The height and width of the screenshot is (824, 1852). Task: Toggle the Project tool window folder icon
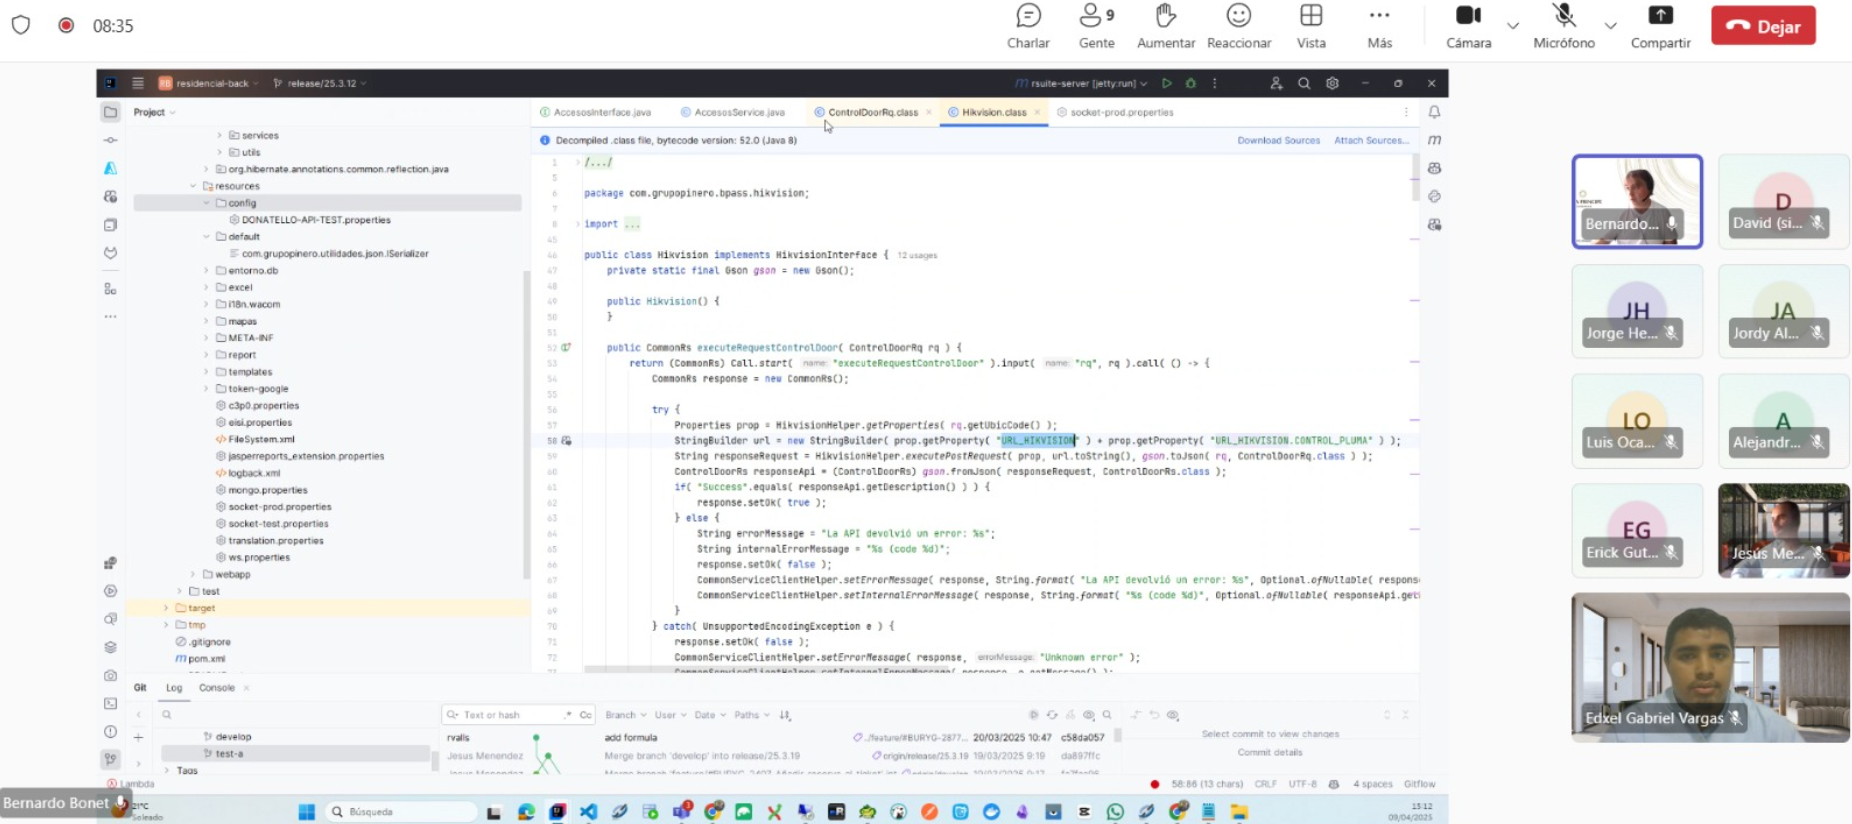click(x=110, y=112)
